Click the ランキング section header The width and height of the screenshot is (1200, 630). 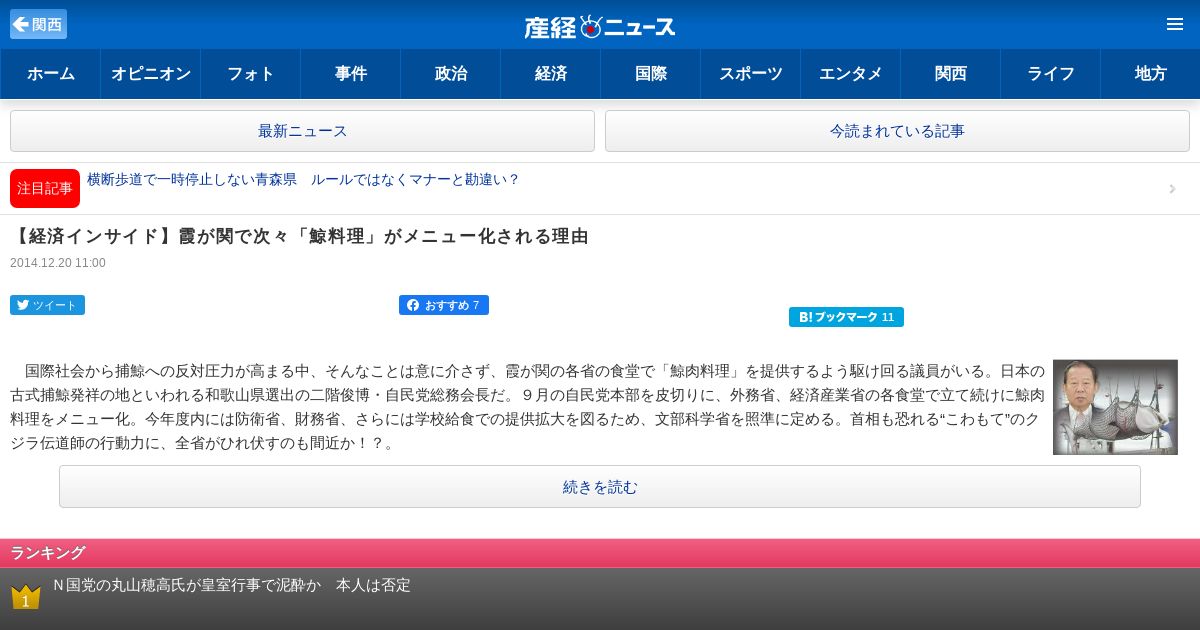[600, 553]
